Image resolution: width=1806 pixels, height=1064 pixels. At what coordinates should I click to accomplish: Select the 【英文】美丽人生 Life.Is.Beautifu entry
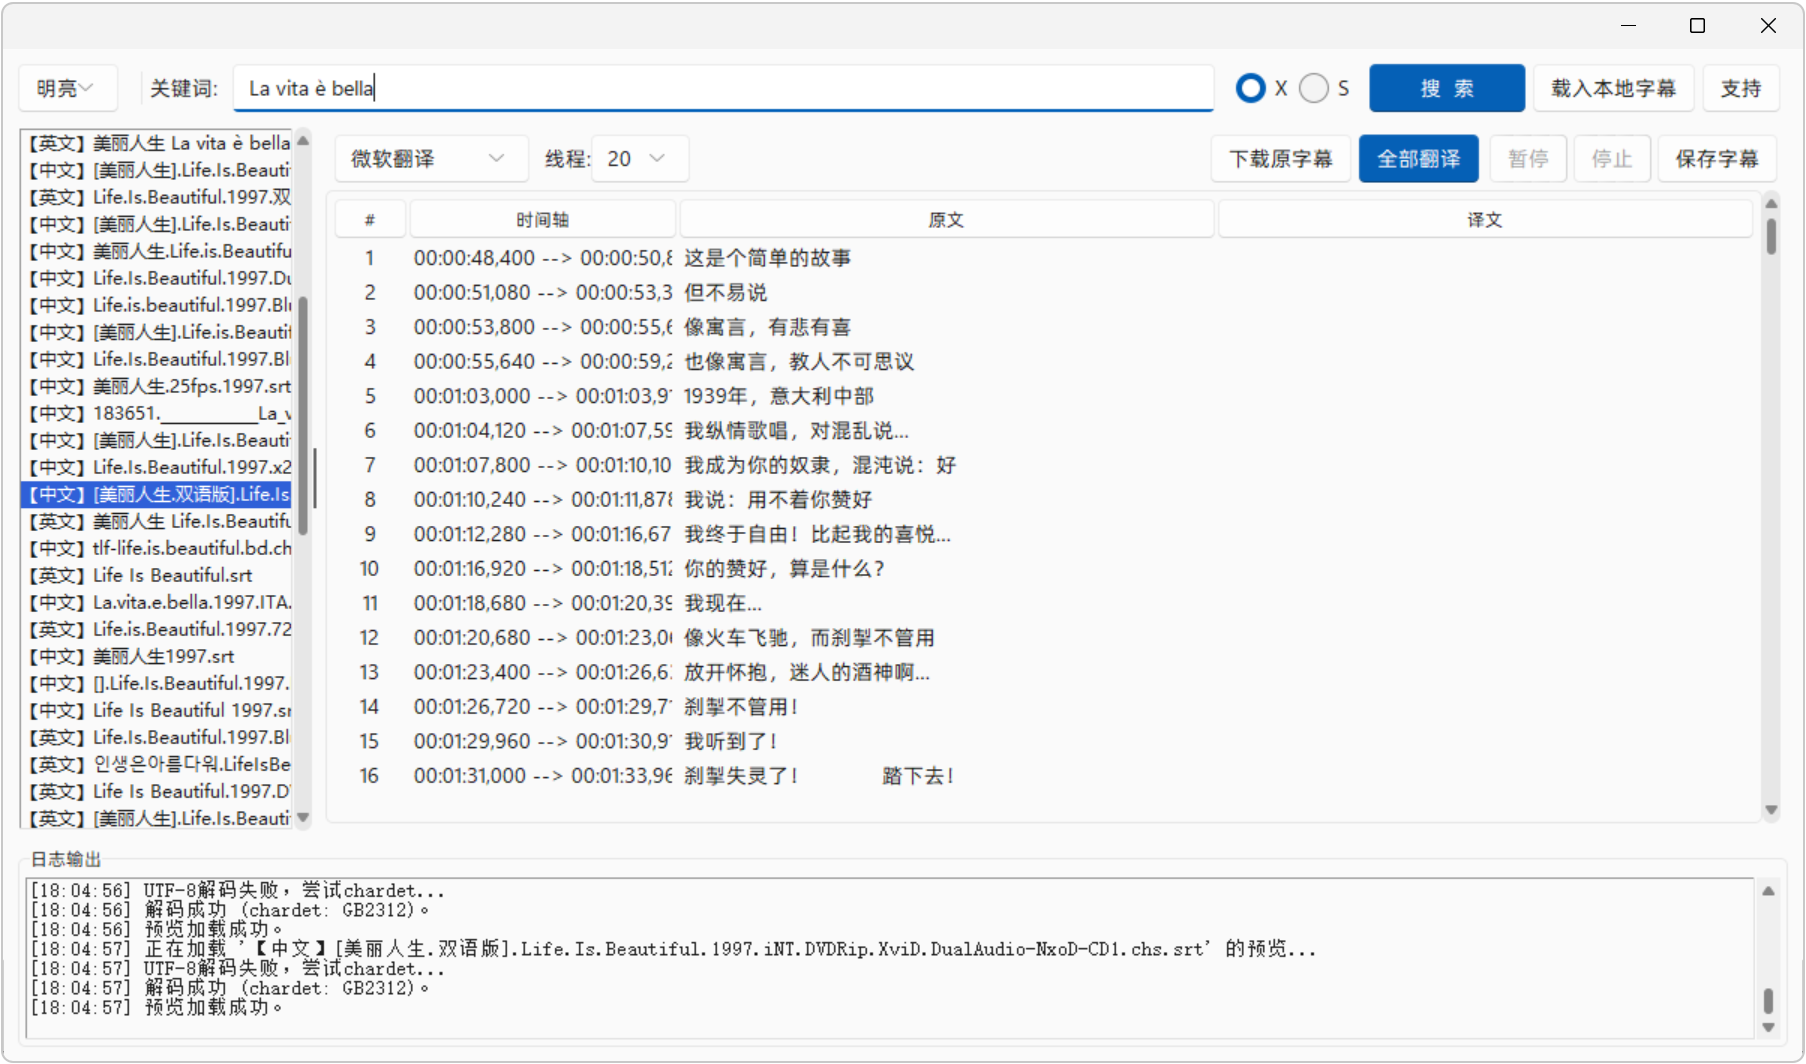click(x=158, y=521)
